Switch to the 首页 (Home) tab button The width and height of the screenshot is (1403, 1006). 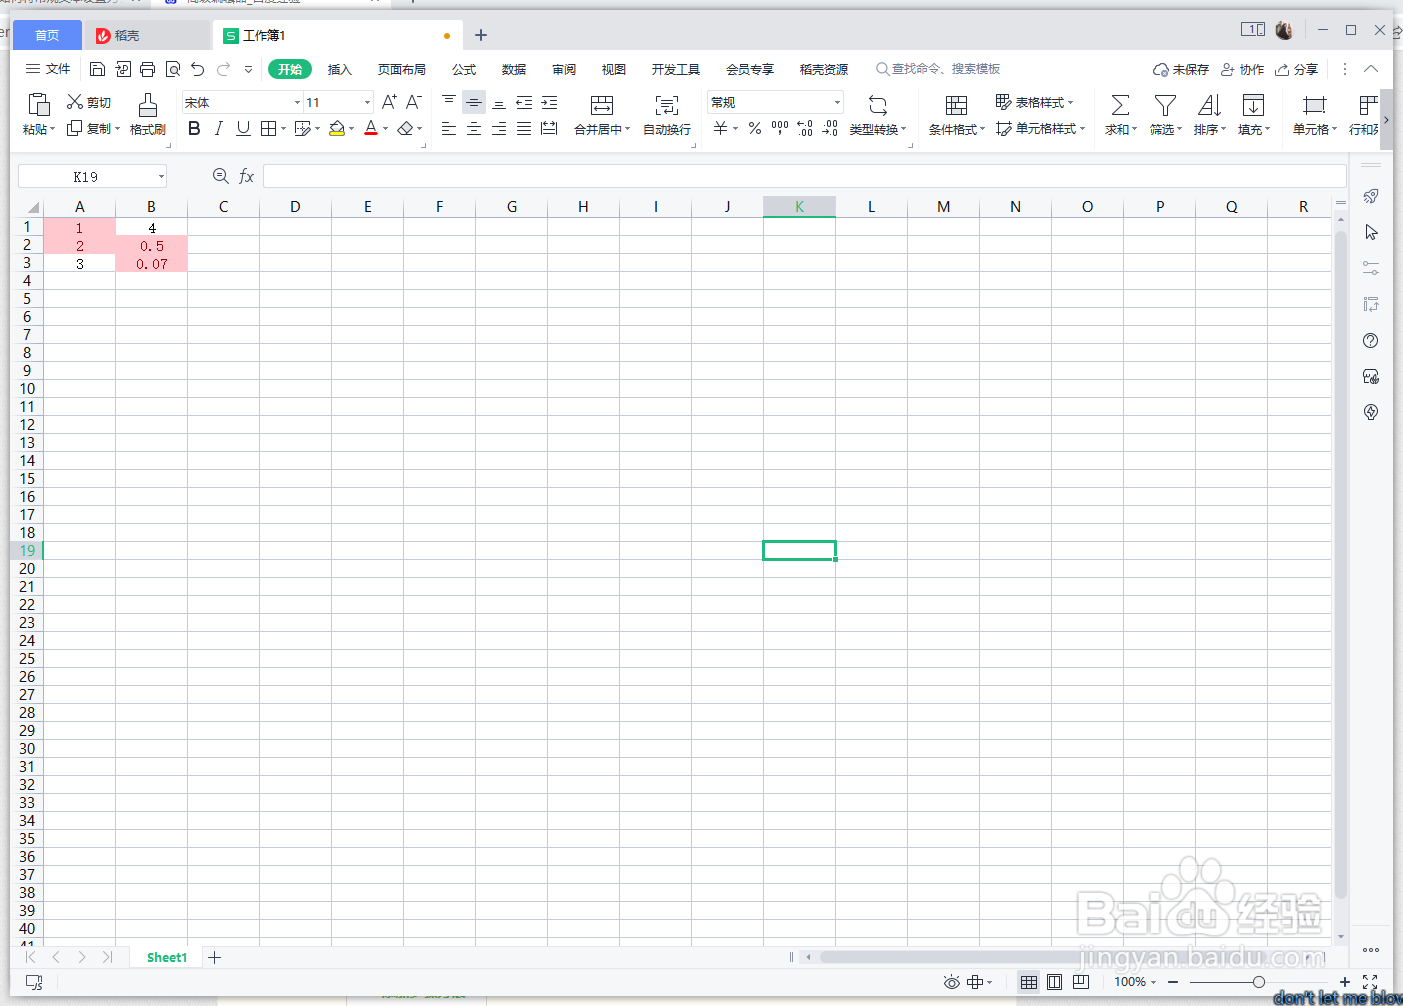[47, 35]
